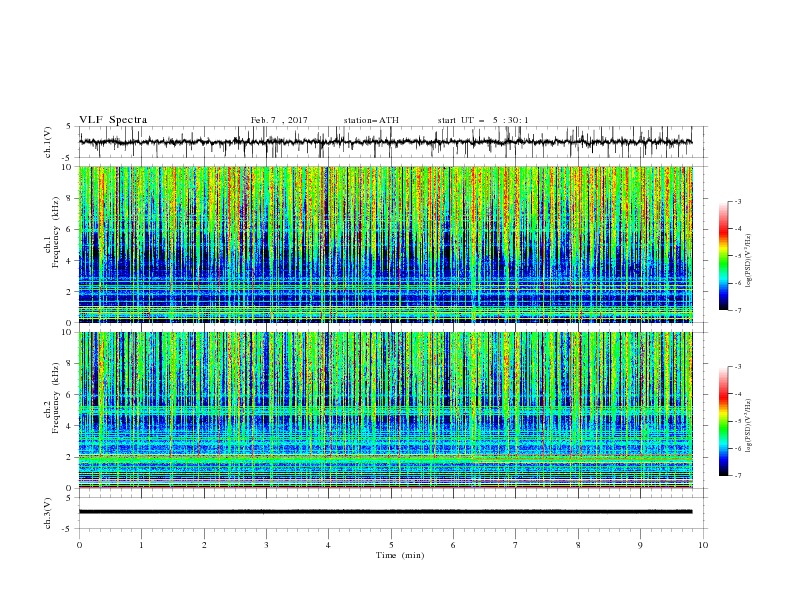Click the '-5' volt tick of ch.3 waveform

click(x=68, y=529)
